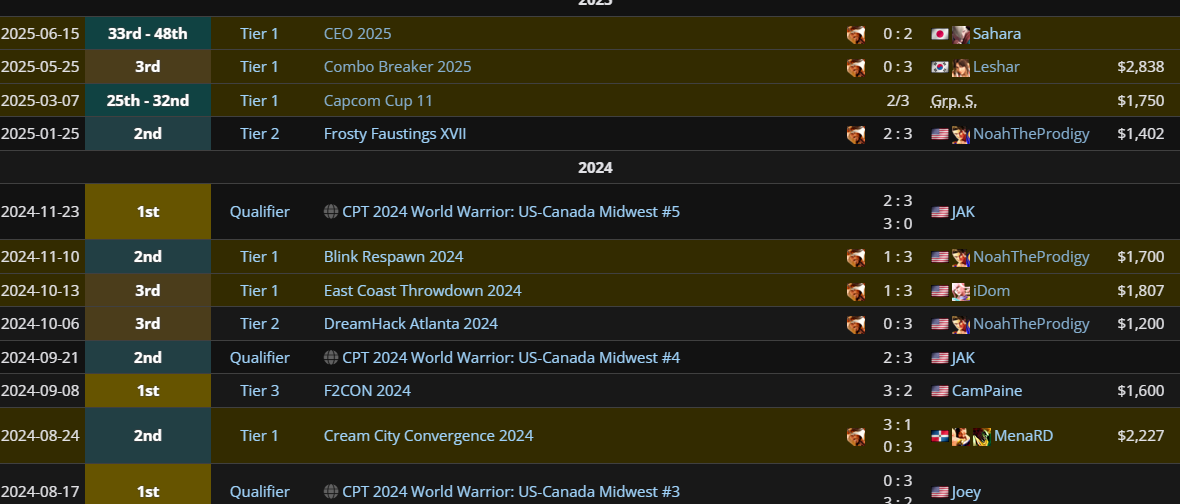Open the Blink Respawn 2024 link
The height and width of the screenshot is (504, 1180).
click(x=394, y=257)
